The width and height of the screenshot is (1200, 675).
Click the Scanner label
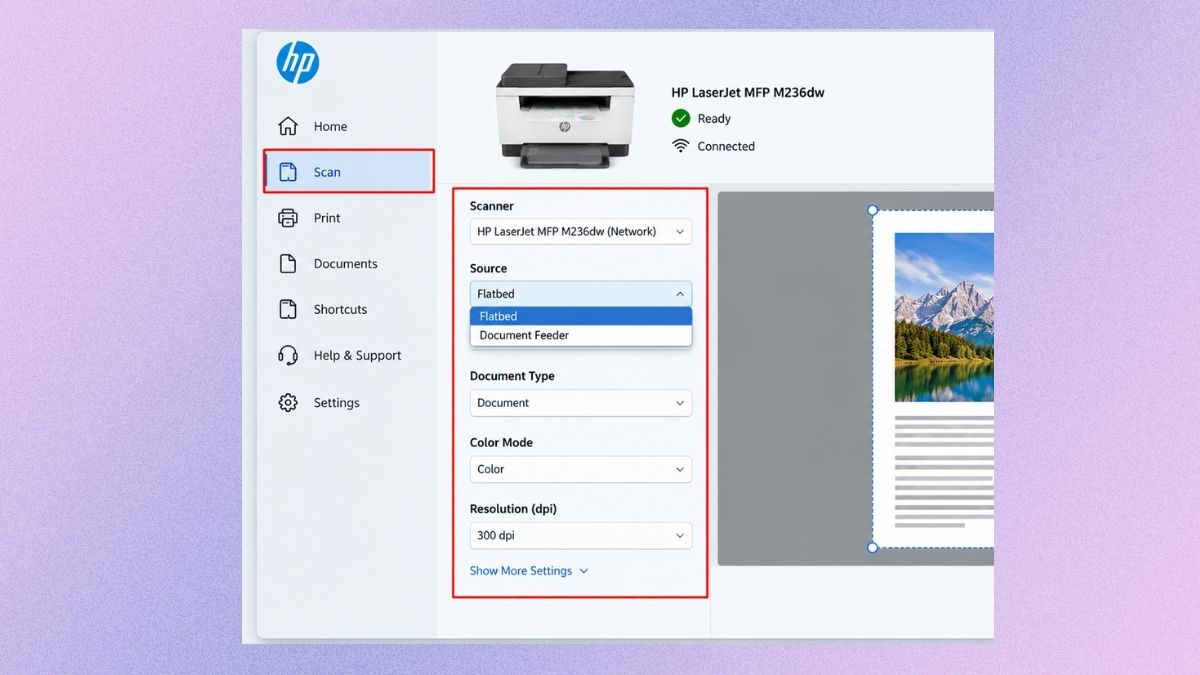pos(492,206)
